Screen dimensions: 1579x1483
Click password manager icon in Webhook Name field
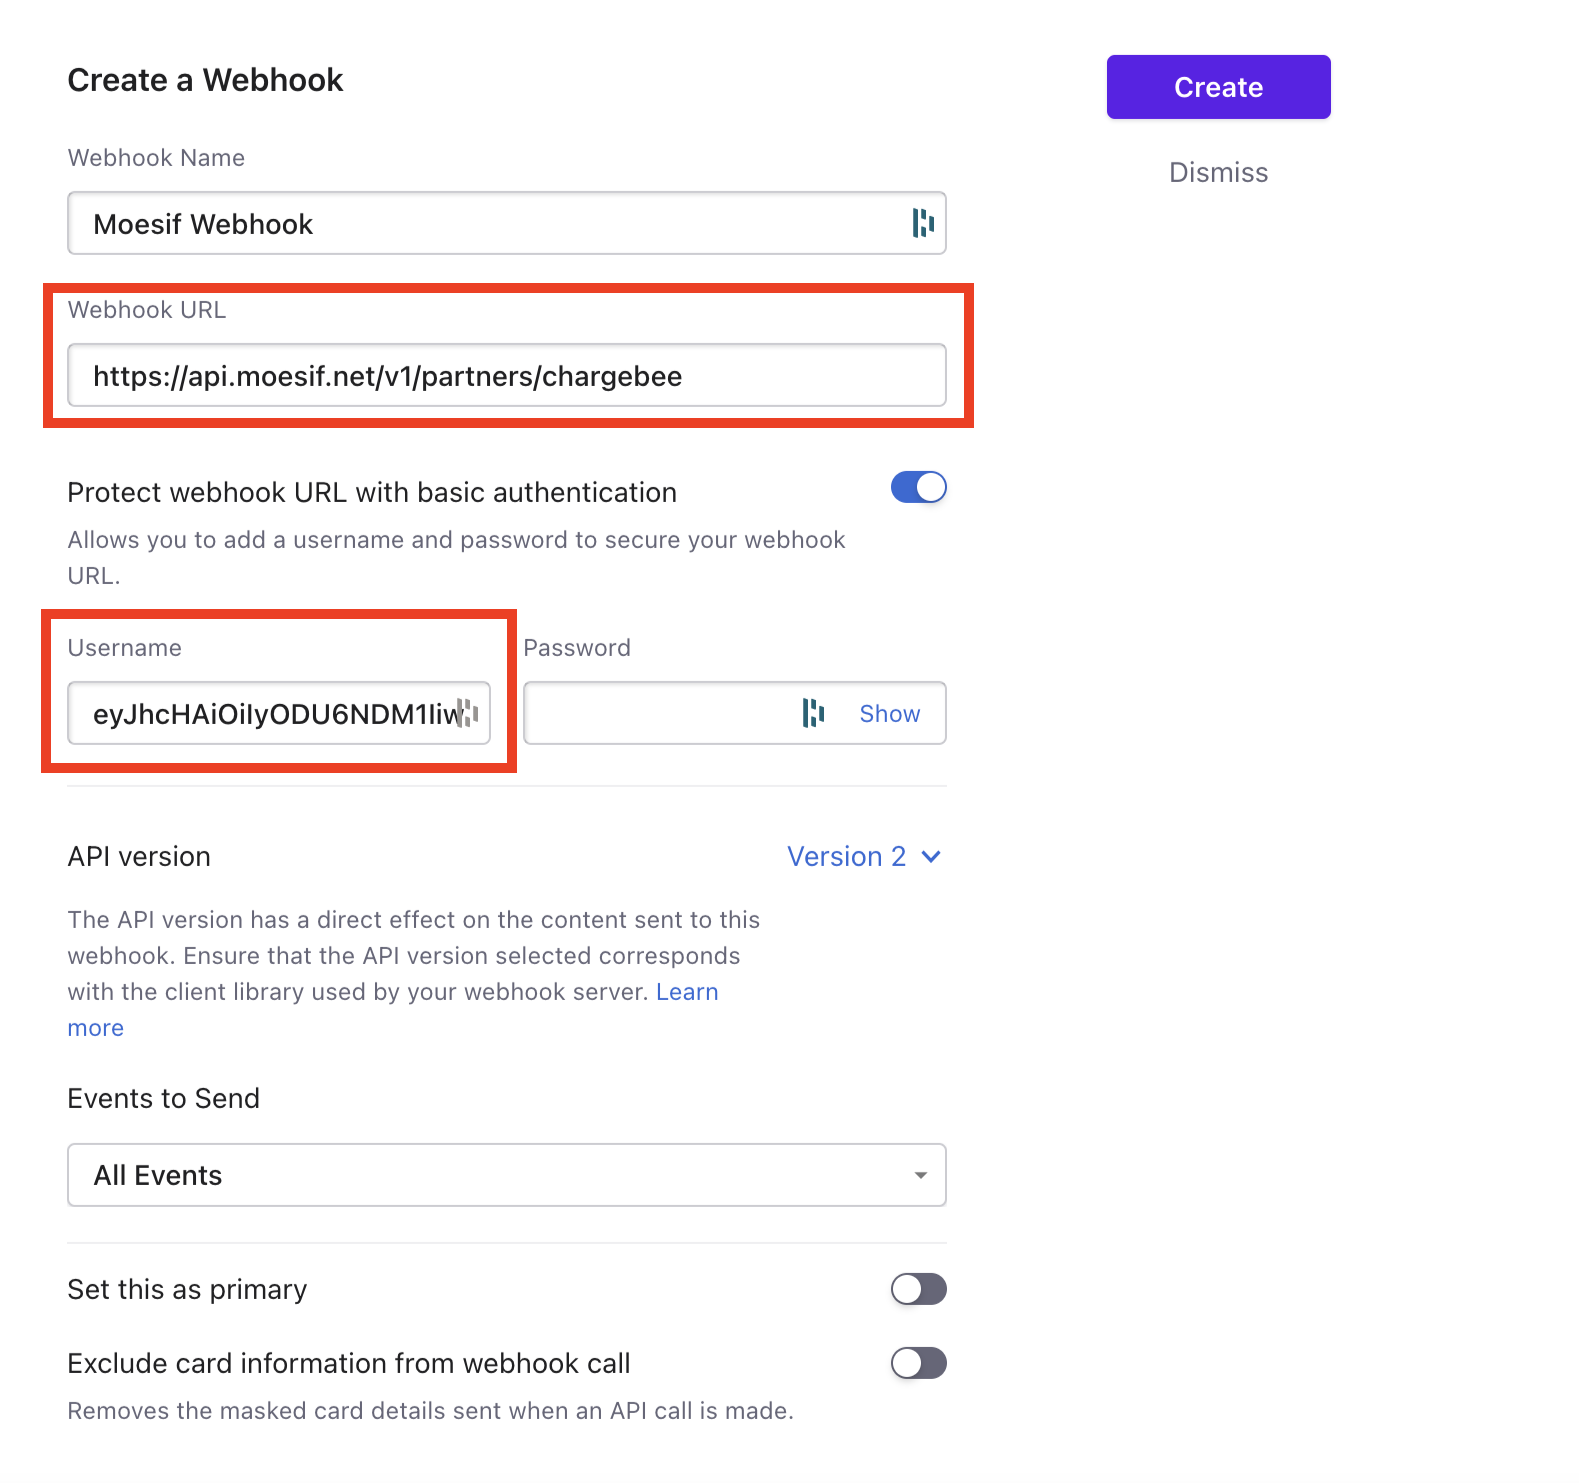tap(922, 223)
